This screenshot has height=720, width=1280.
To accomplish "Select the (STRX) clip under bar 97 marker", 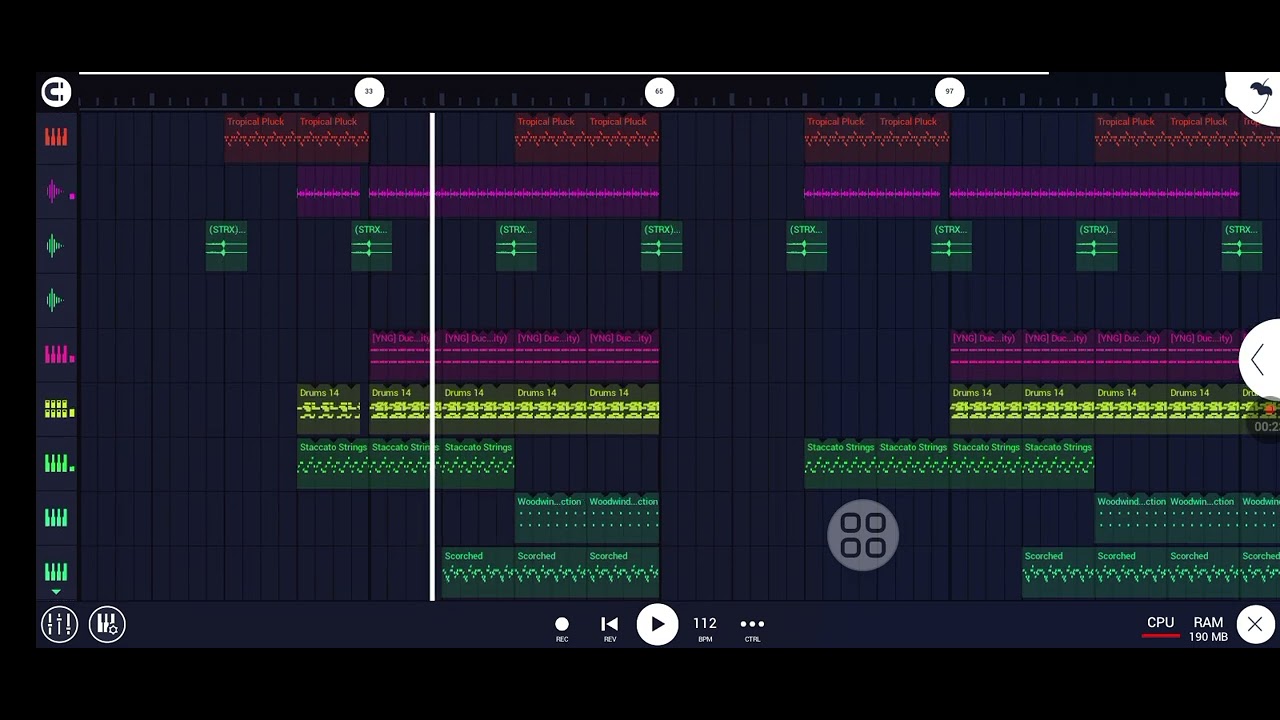I will 951,245.
